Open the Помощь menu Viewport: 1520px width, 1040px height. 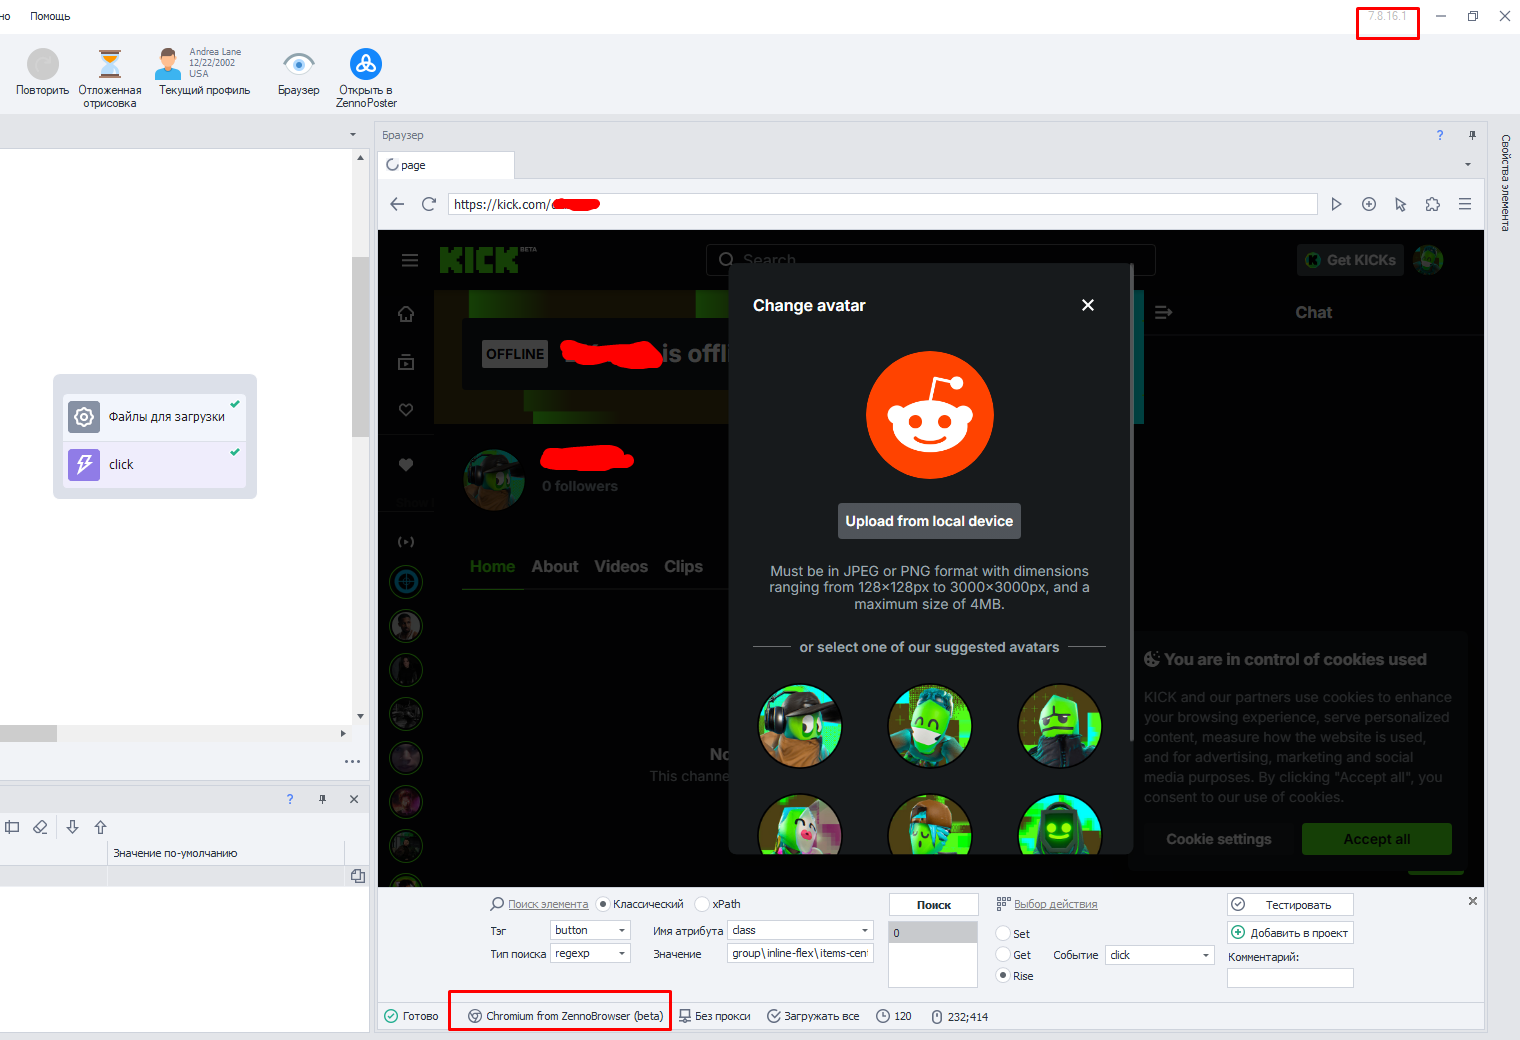click(50, 16)
